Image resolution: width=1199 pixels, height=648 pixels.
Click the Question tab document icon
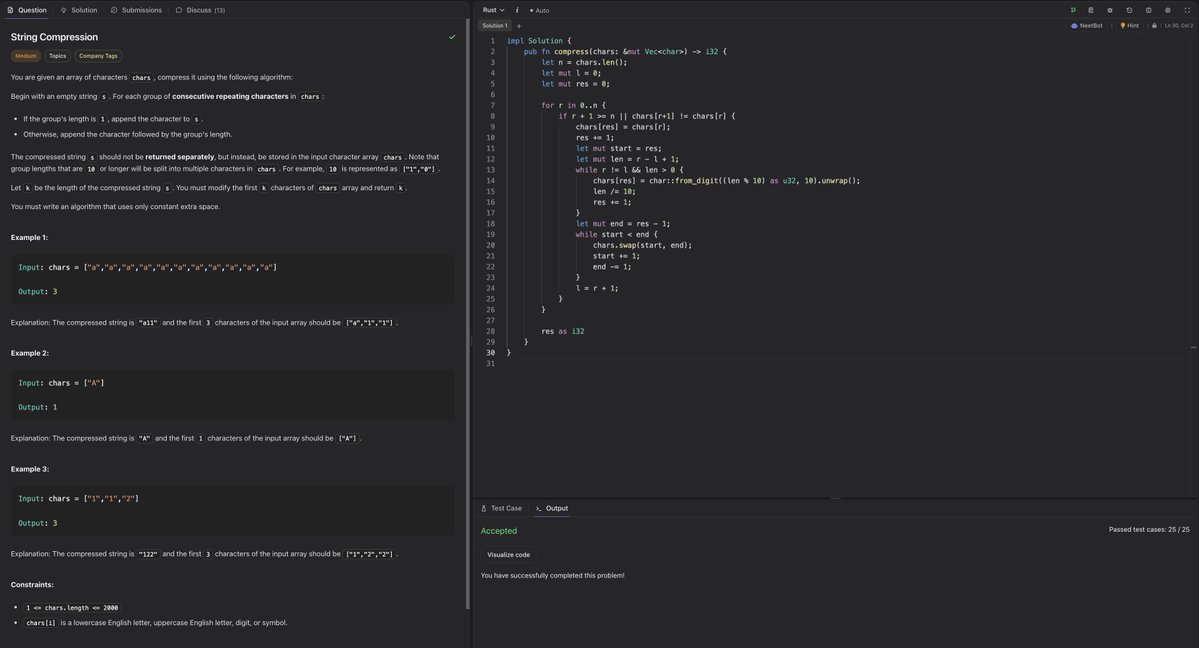pos(11,10)
